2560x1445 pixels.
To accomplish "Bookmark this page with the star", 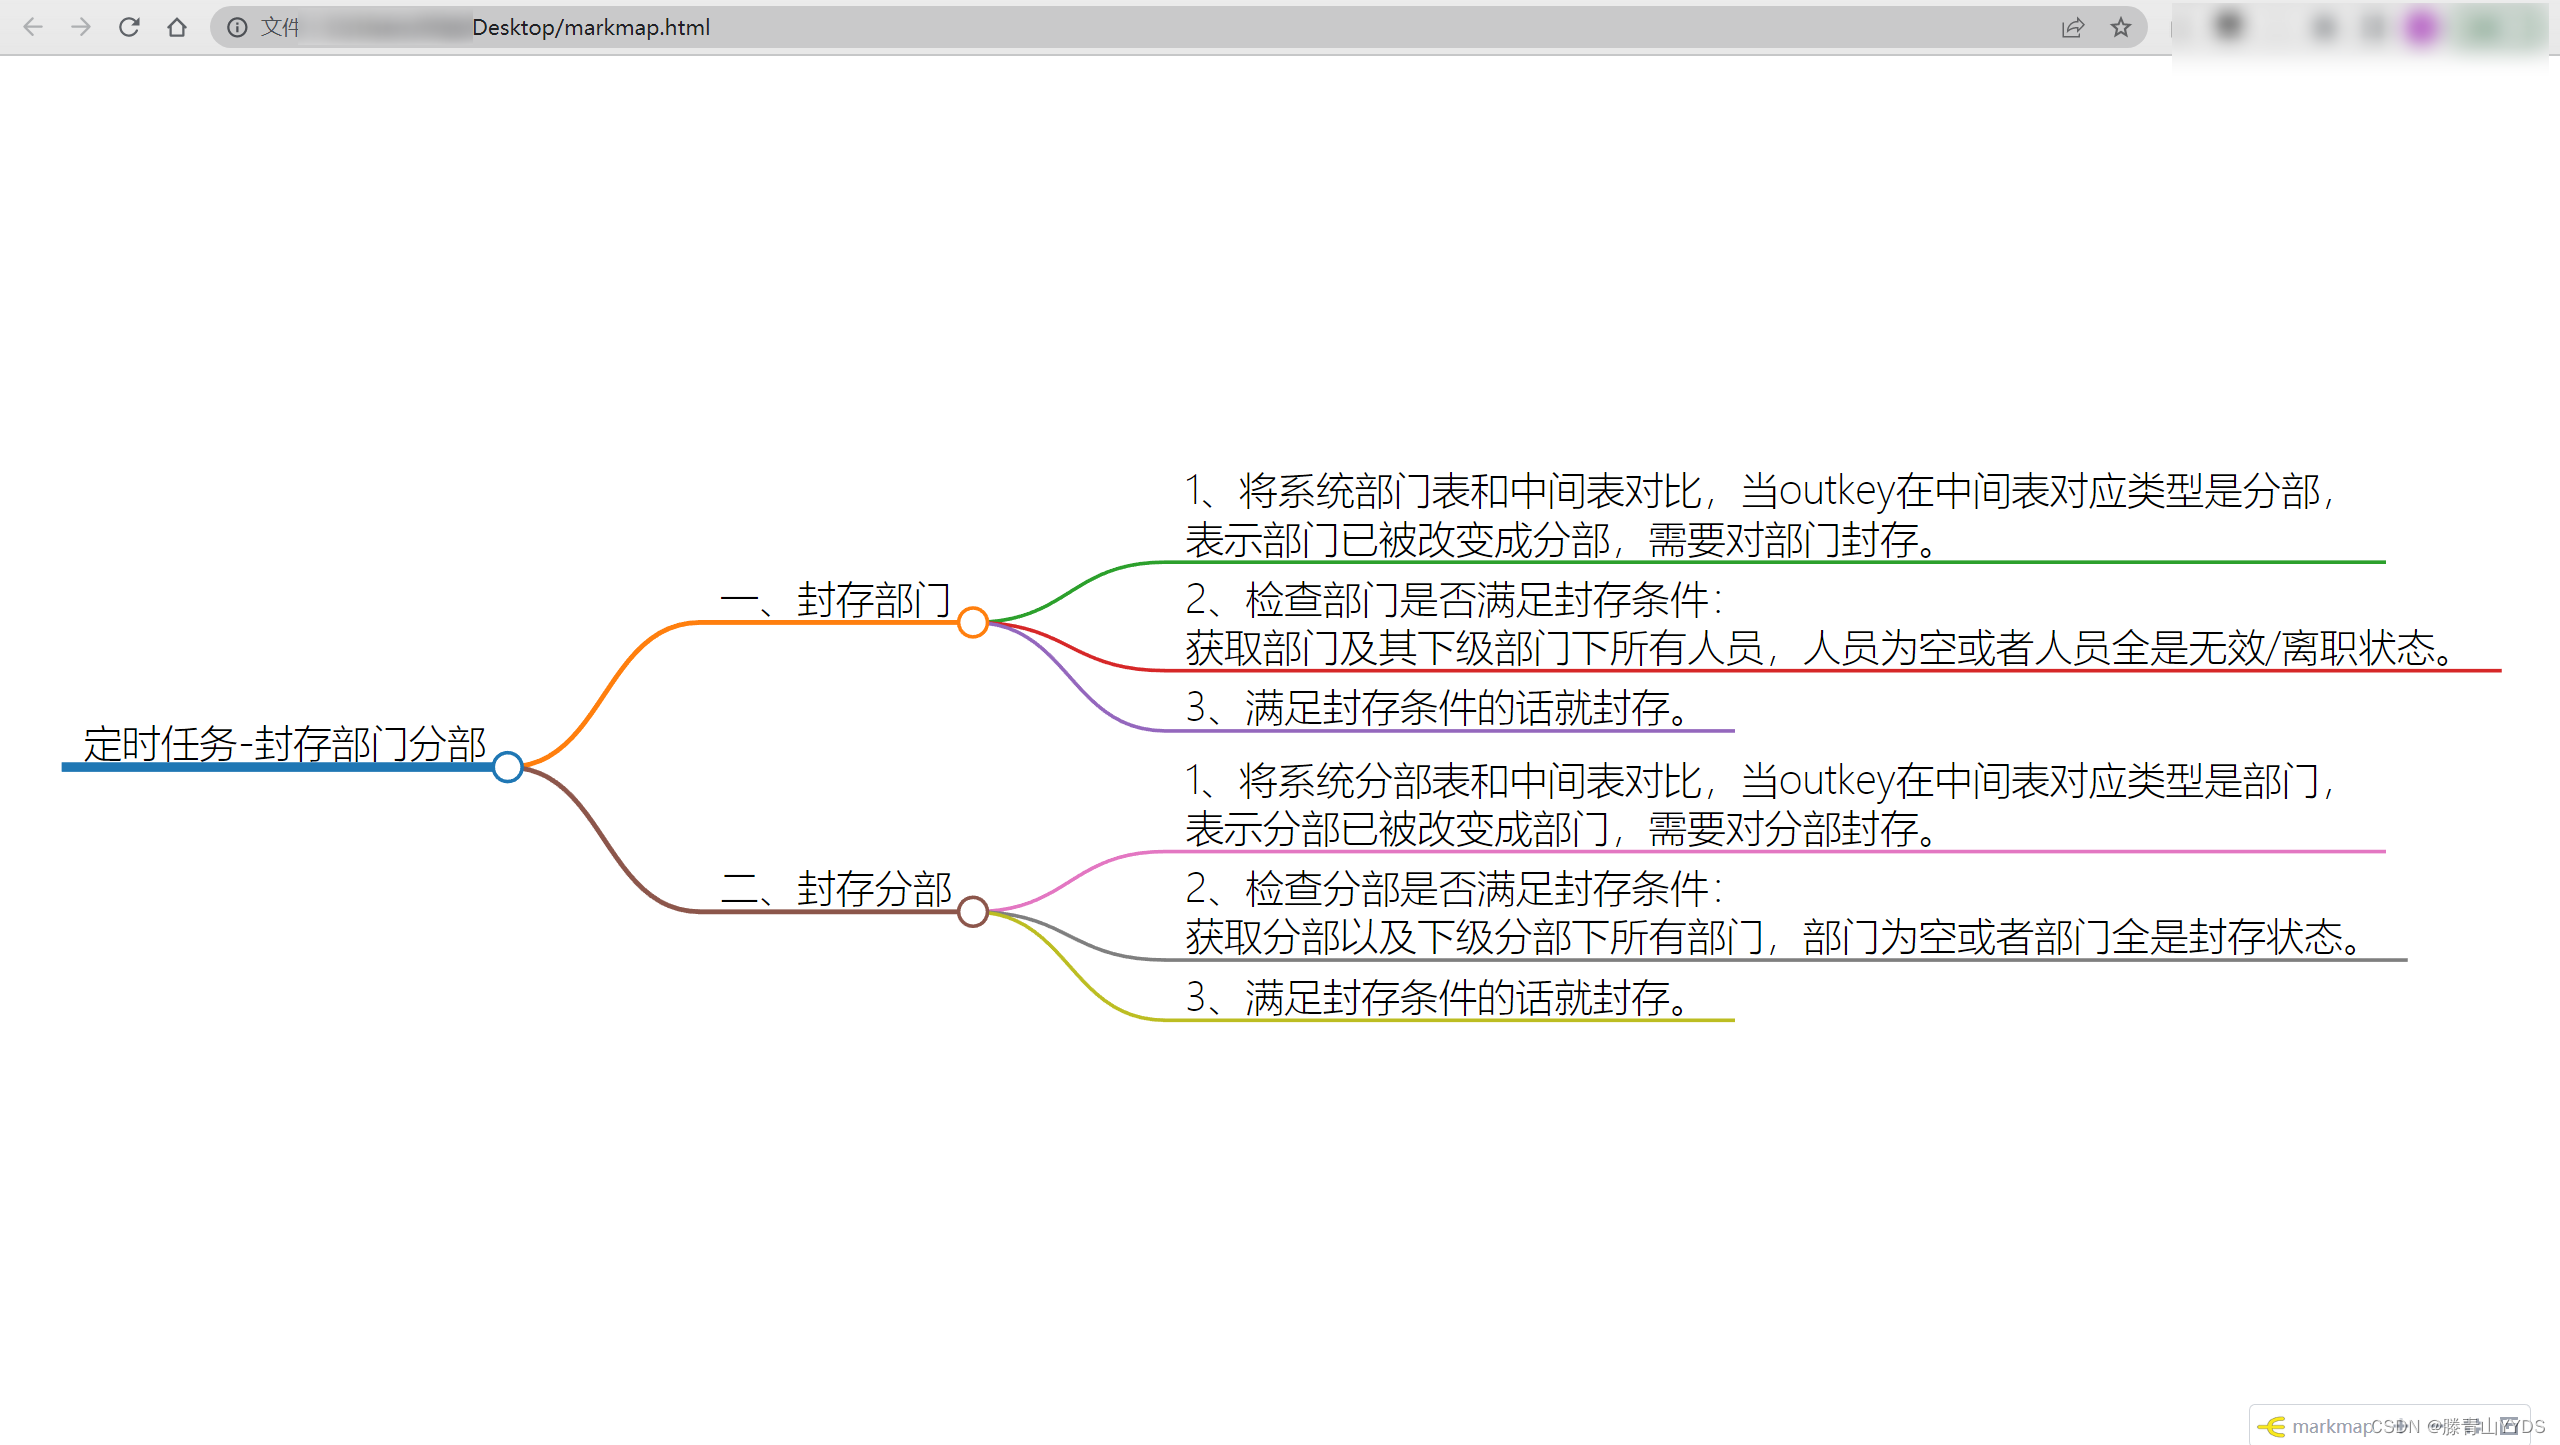I will point(2120,27).
